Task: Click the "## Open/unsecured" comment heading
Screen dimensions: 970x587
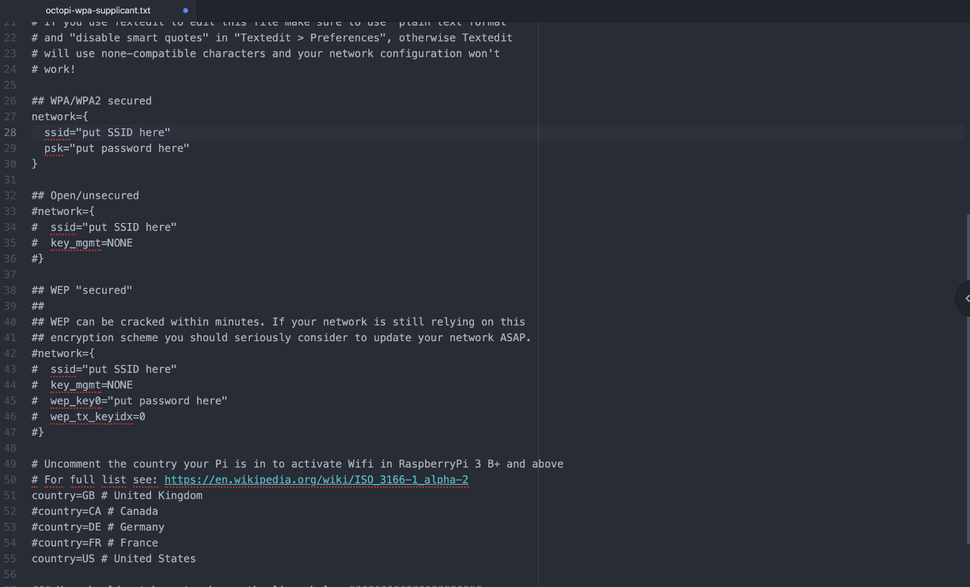Action: (85, 196)
